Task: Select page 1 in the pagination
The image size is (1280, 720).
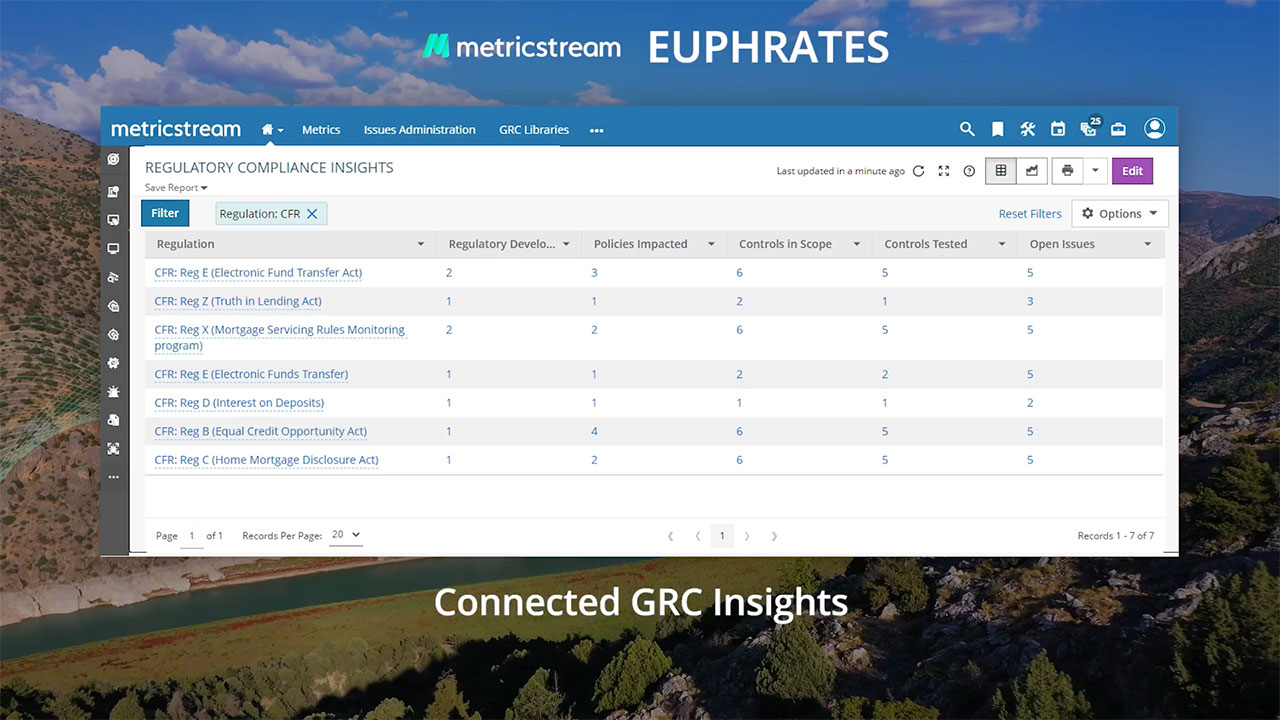Action: pos(722,536)
